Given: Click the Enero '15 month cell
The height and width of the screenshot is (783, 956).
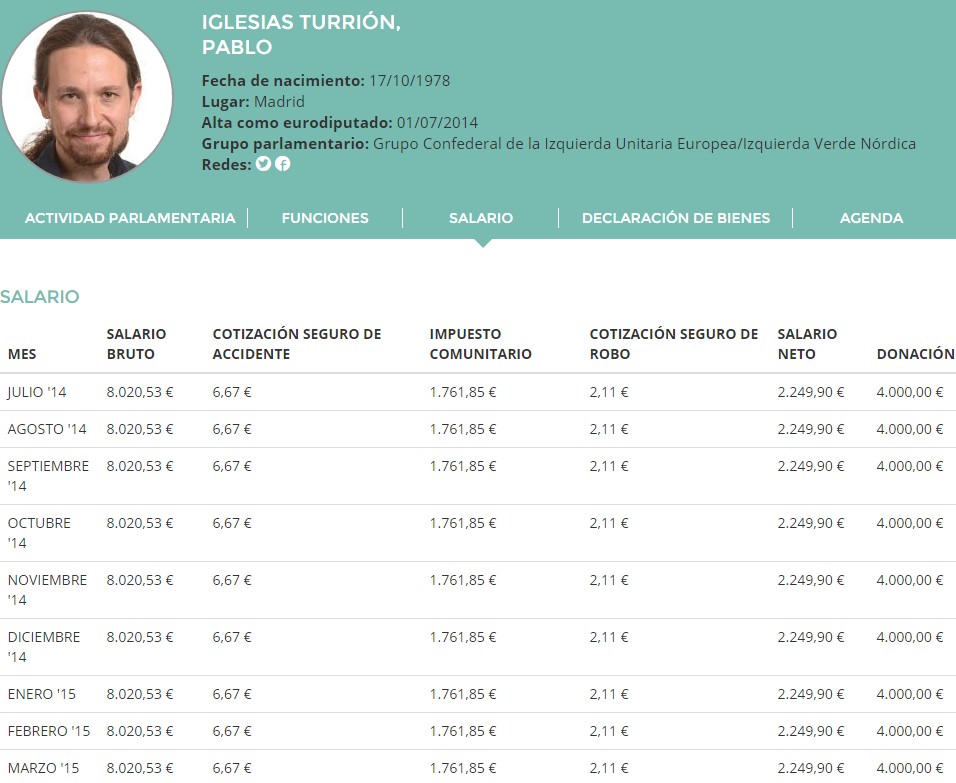Looking at the screenshot, I should 41,694.
